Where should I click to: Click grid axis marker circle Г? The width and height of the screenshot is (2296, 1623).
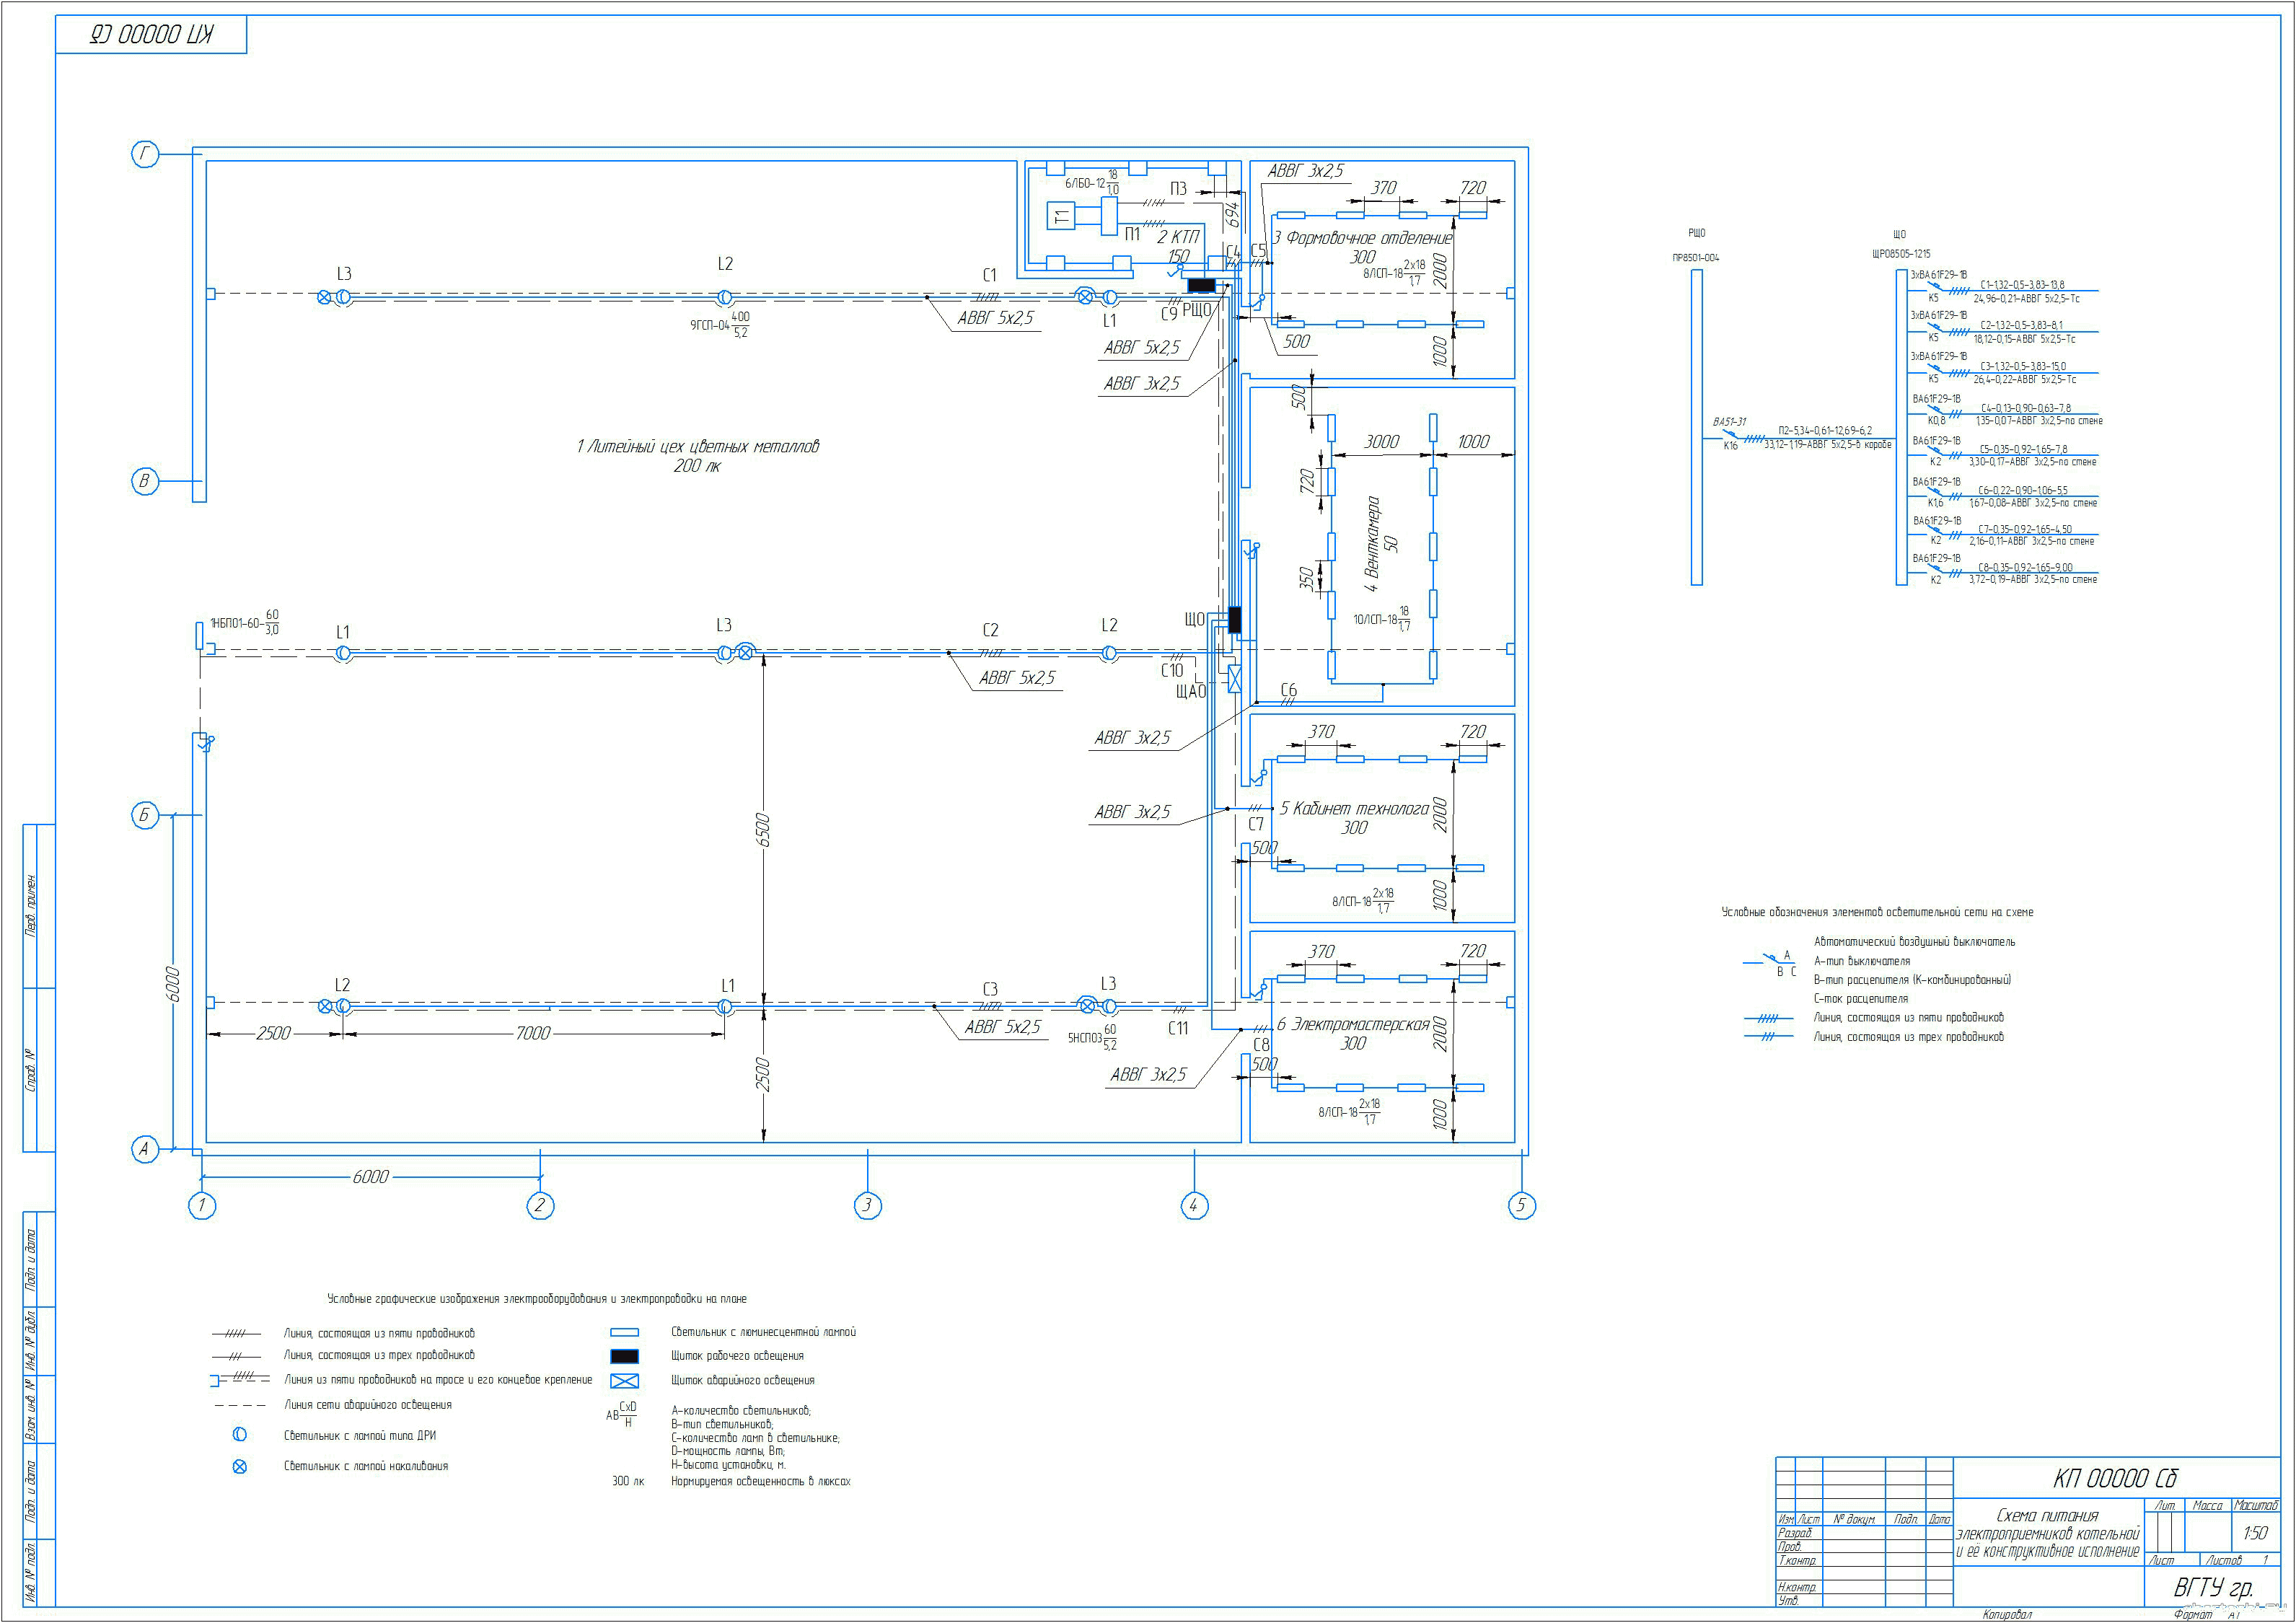(146, 154)
